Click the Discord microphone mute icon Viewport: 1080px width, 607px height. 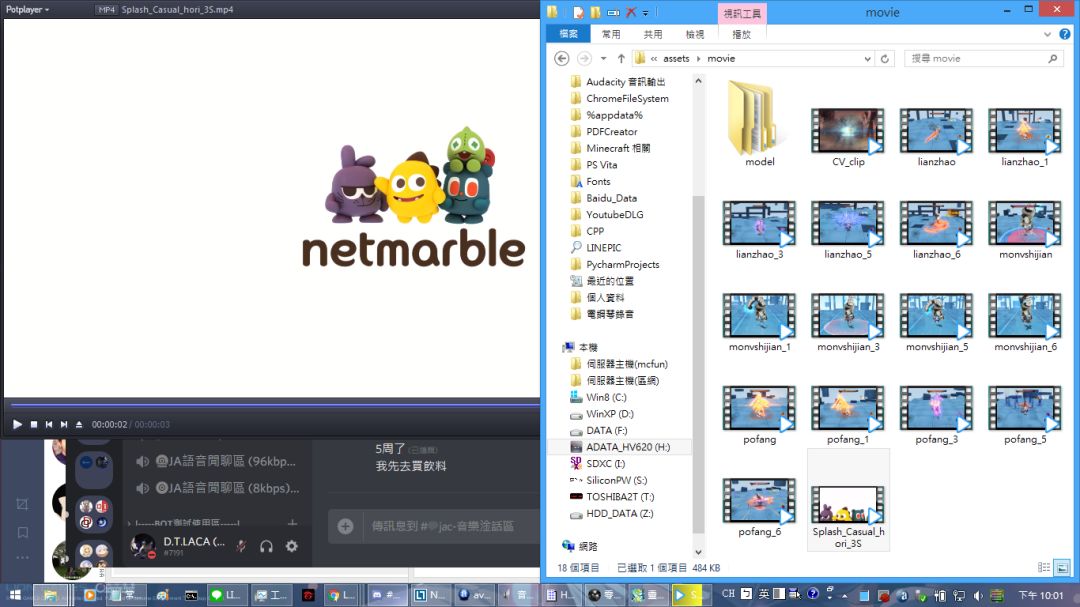tap(241, 546)
